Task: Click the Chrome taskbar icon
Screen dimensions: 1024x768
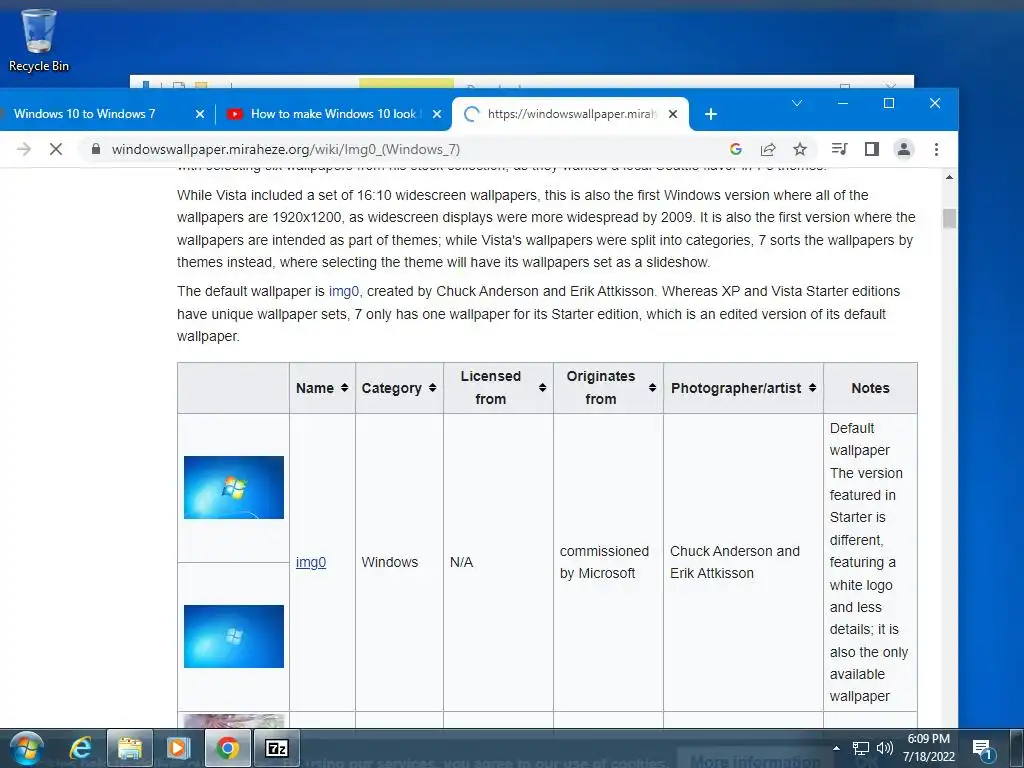Action: tap(227, 748)
